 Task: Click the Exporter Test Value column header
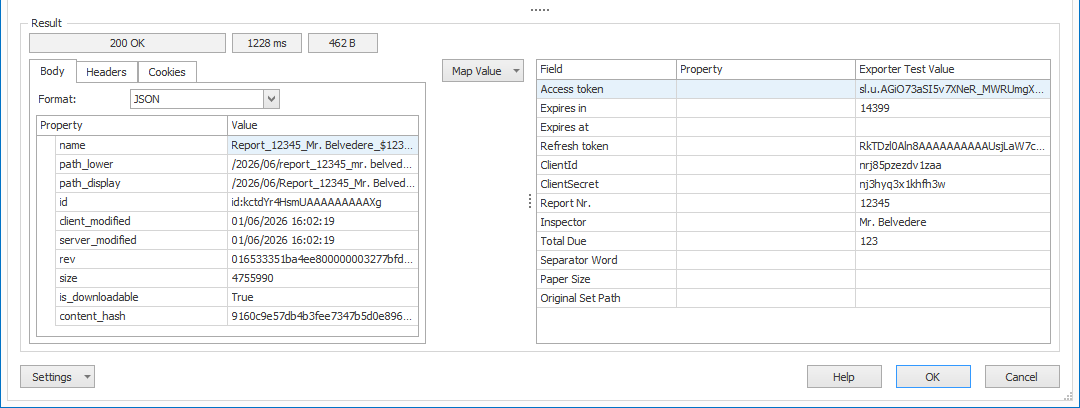[953, 69]
